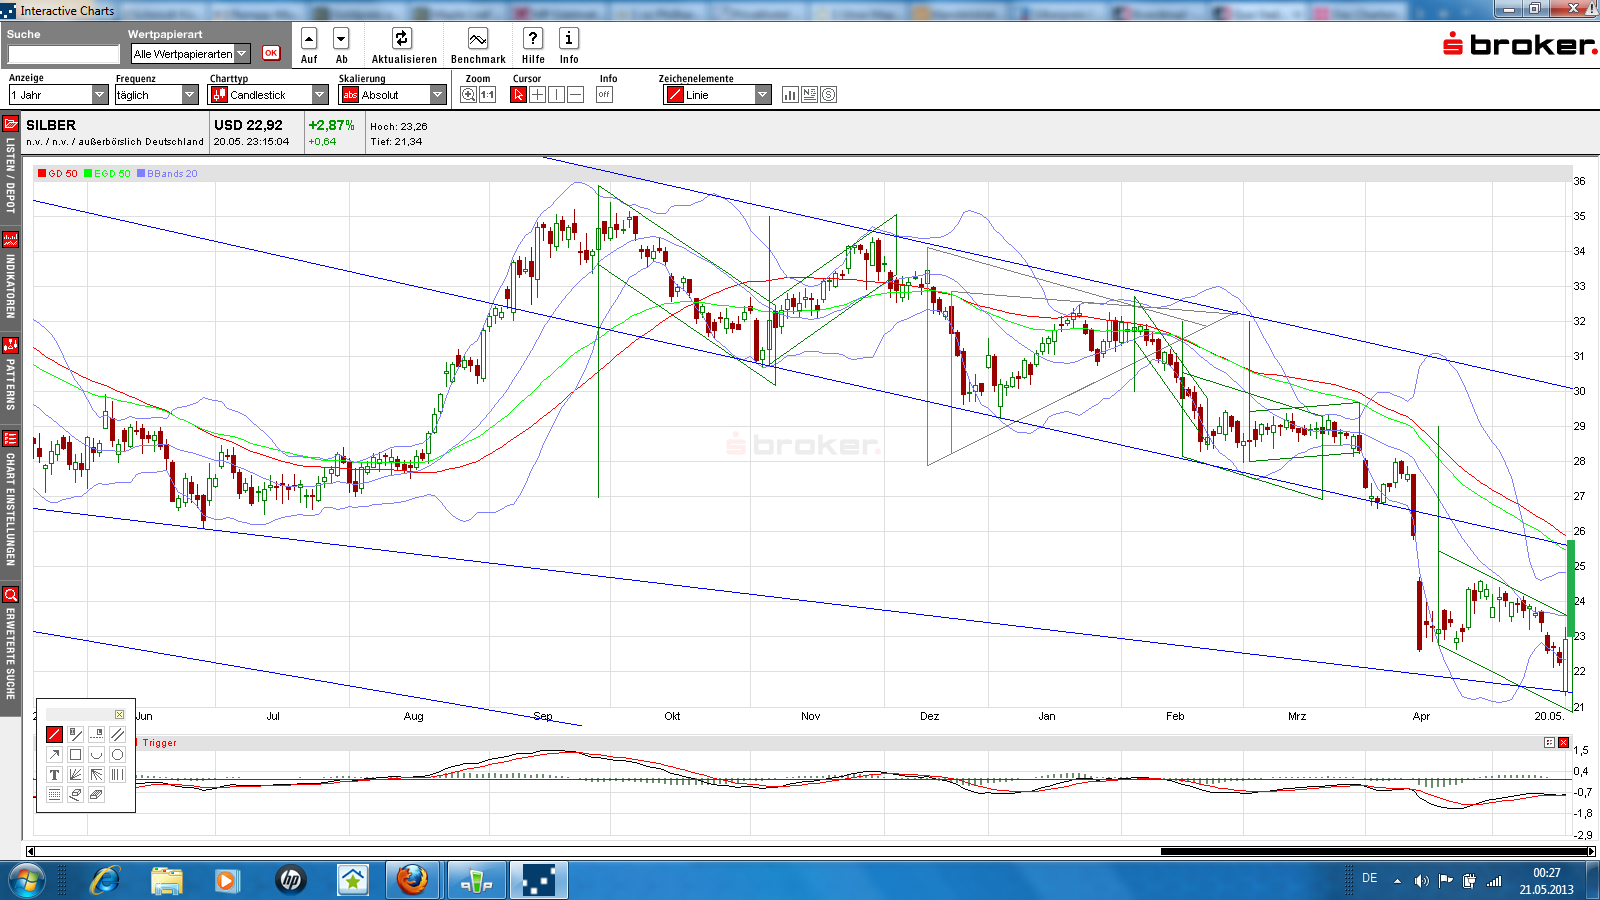Click the Hilfe help button
The image size is (1600, 900).
click(x=533, y=40)
